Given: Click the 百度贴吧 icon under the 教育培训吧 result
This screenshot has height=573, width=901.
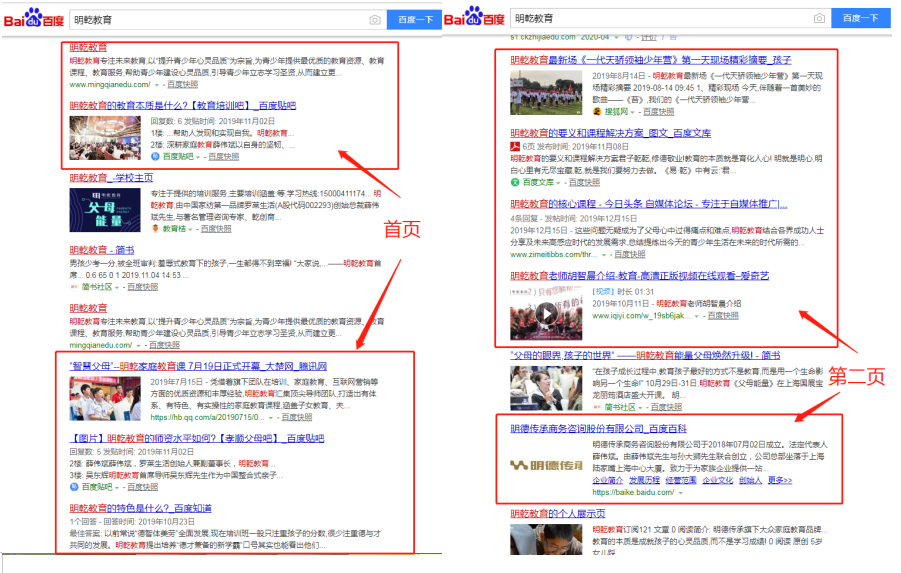Looking at the screenshot, I should (155, 156).
